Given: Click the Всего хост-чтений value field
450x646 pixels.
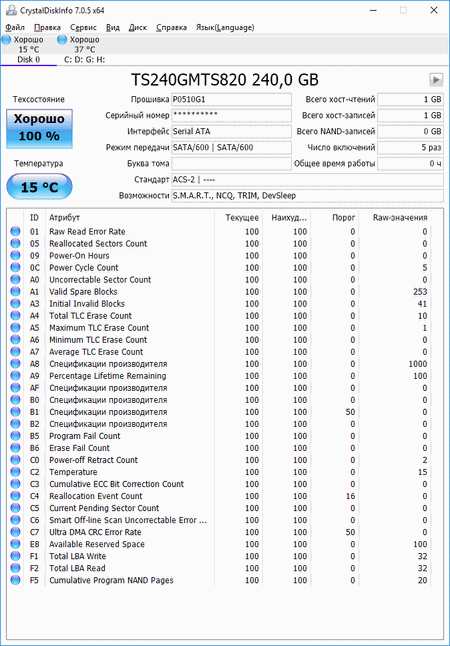Looking at the screenshot, I should (410, 99).
